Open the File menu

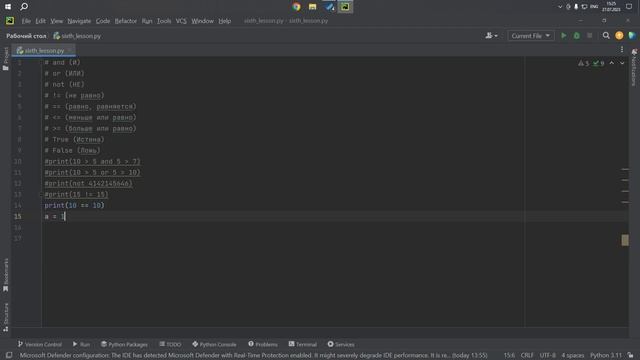click(x=26, y=21)
